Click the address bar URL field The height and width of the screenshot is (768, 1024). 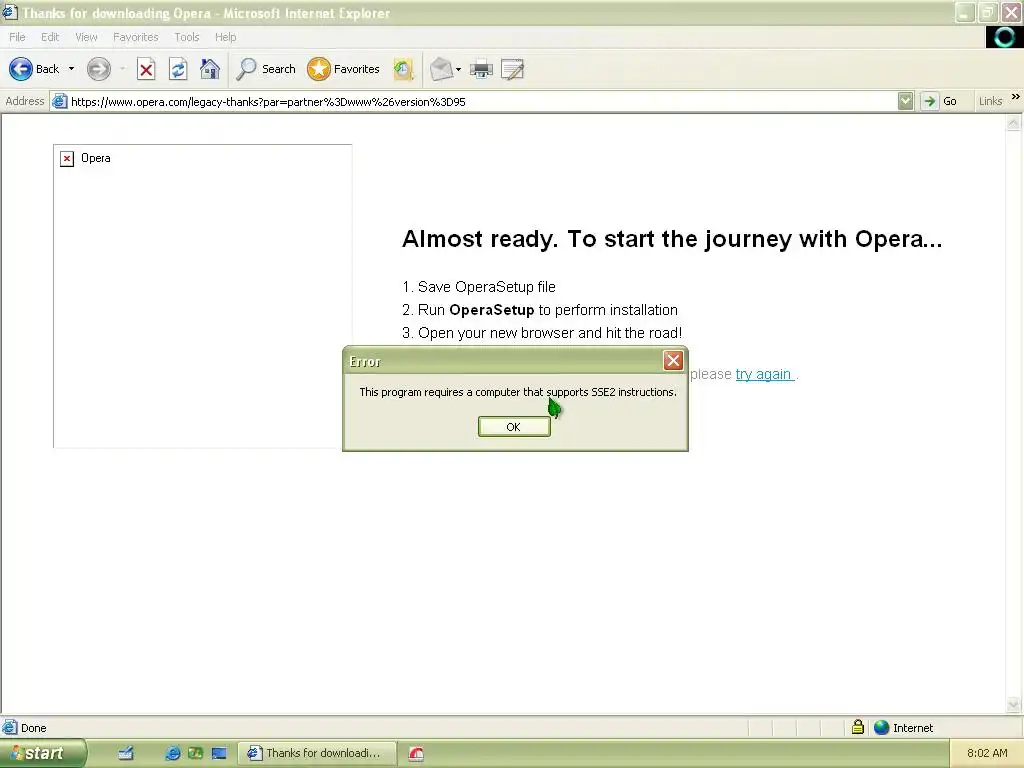(x=482, y=101)
